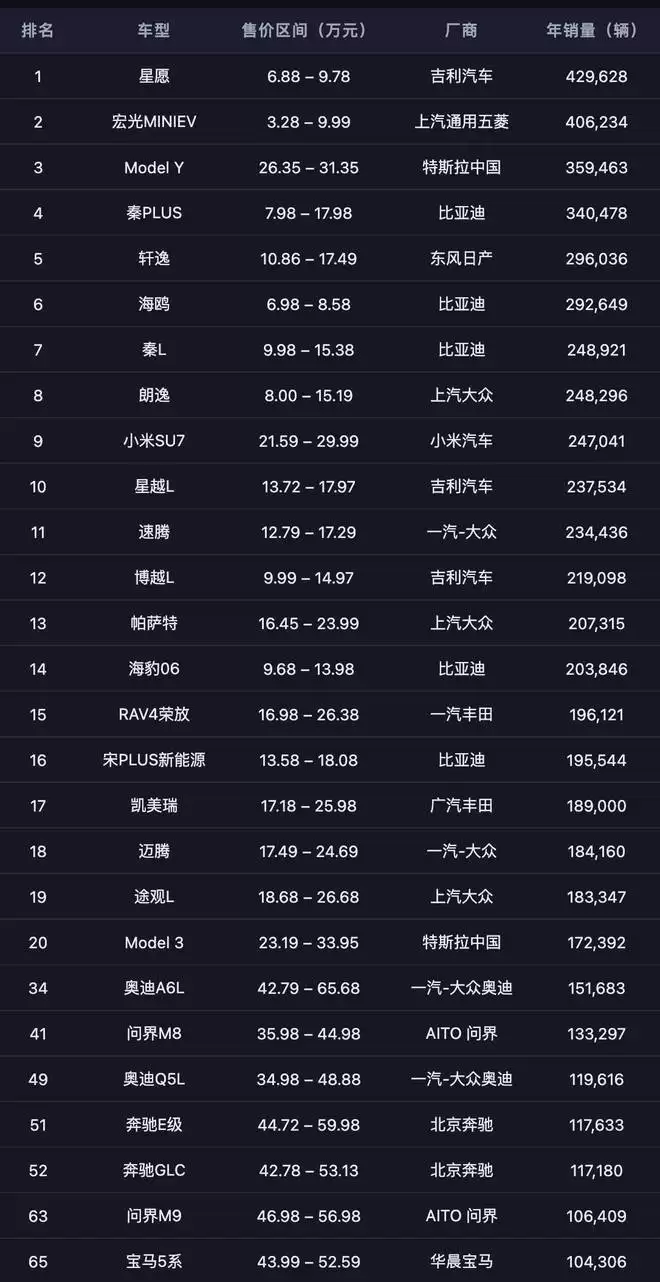Screen dimensions: 660x1282
Task: Click manufacturer 上汽通用五菱
Action: (x=461, y=122)
